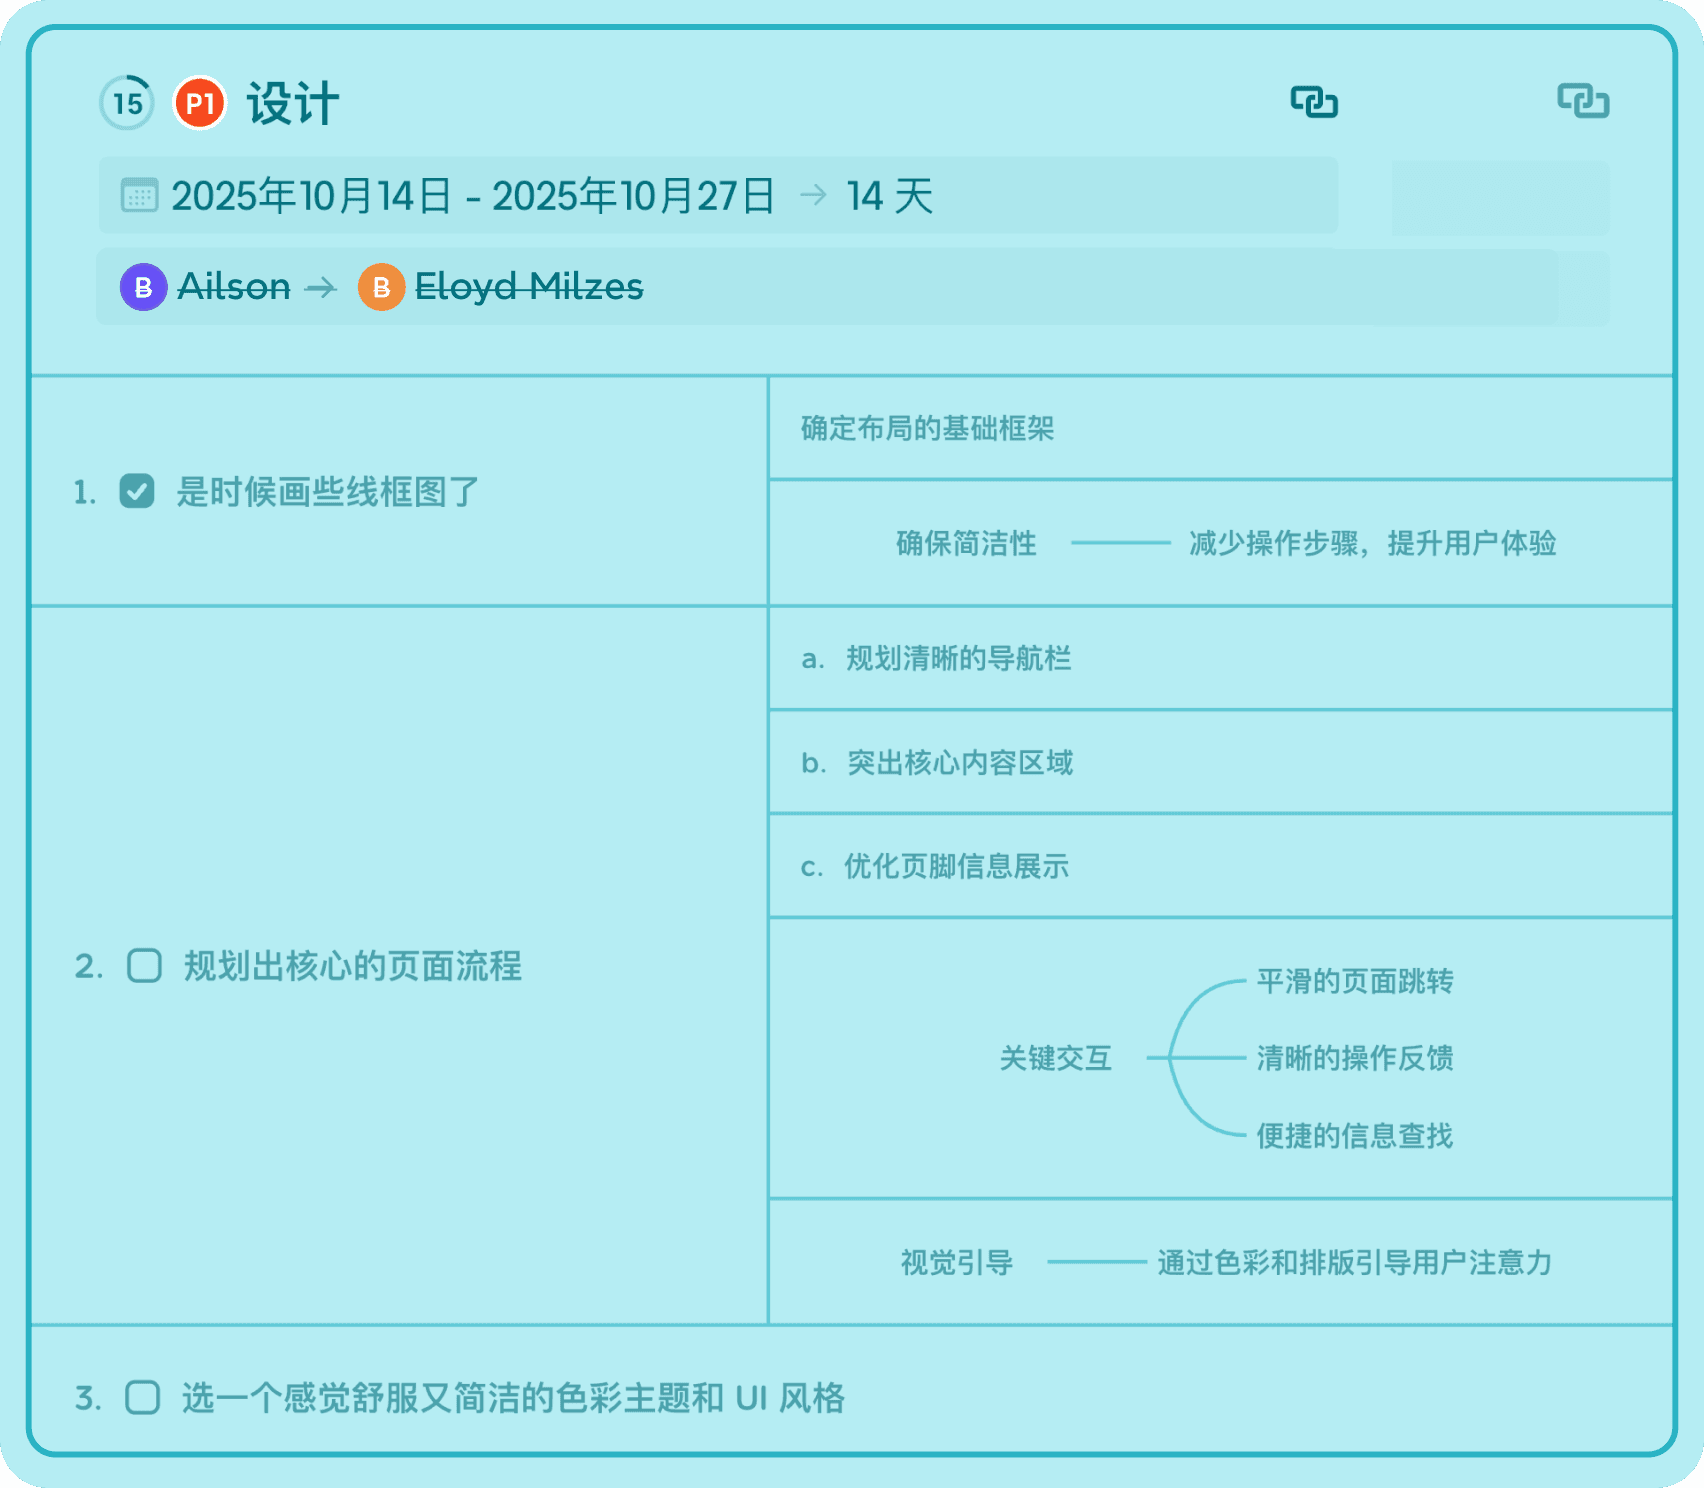This screenshot has height=1488, width=1704.
Task: Click the progress circle showing 15
Action: [127, 102]
